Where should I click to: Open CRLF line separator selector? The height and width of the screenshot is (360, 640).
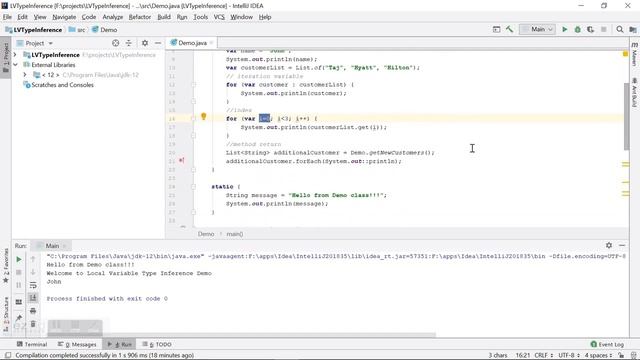pyautogui.click(x=543, y=355)
